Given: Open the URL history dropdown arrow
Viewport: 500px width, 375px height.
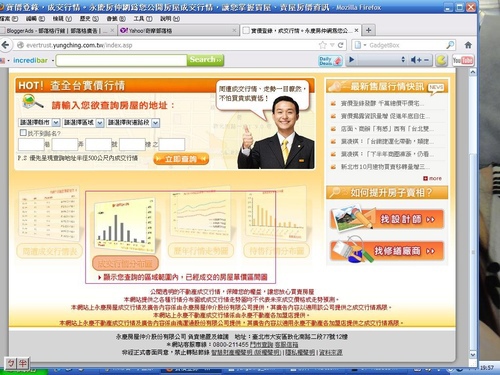Looking at the screenshot, I should [332, 45].
